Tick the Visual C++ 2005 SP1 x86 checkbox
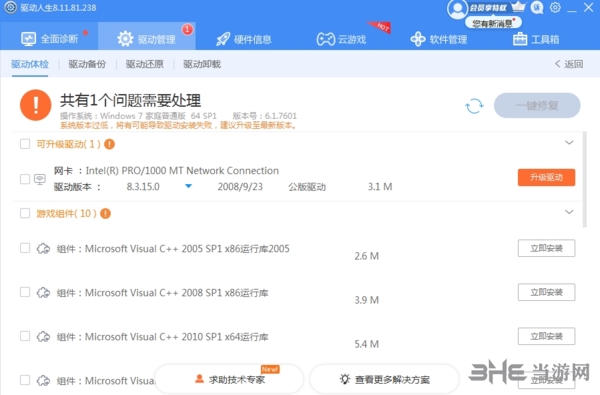The image size is (600, 395). point(25,248)
